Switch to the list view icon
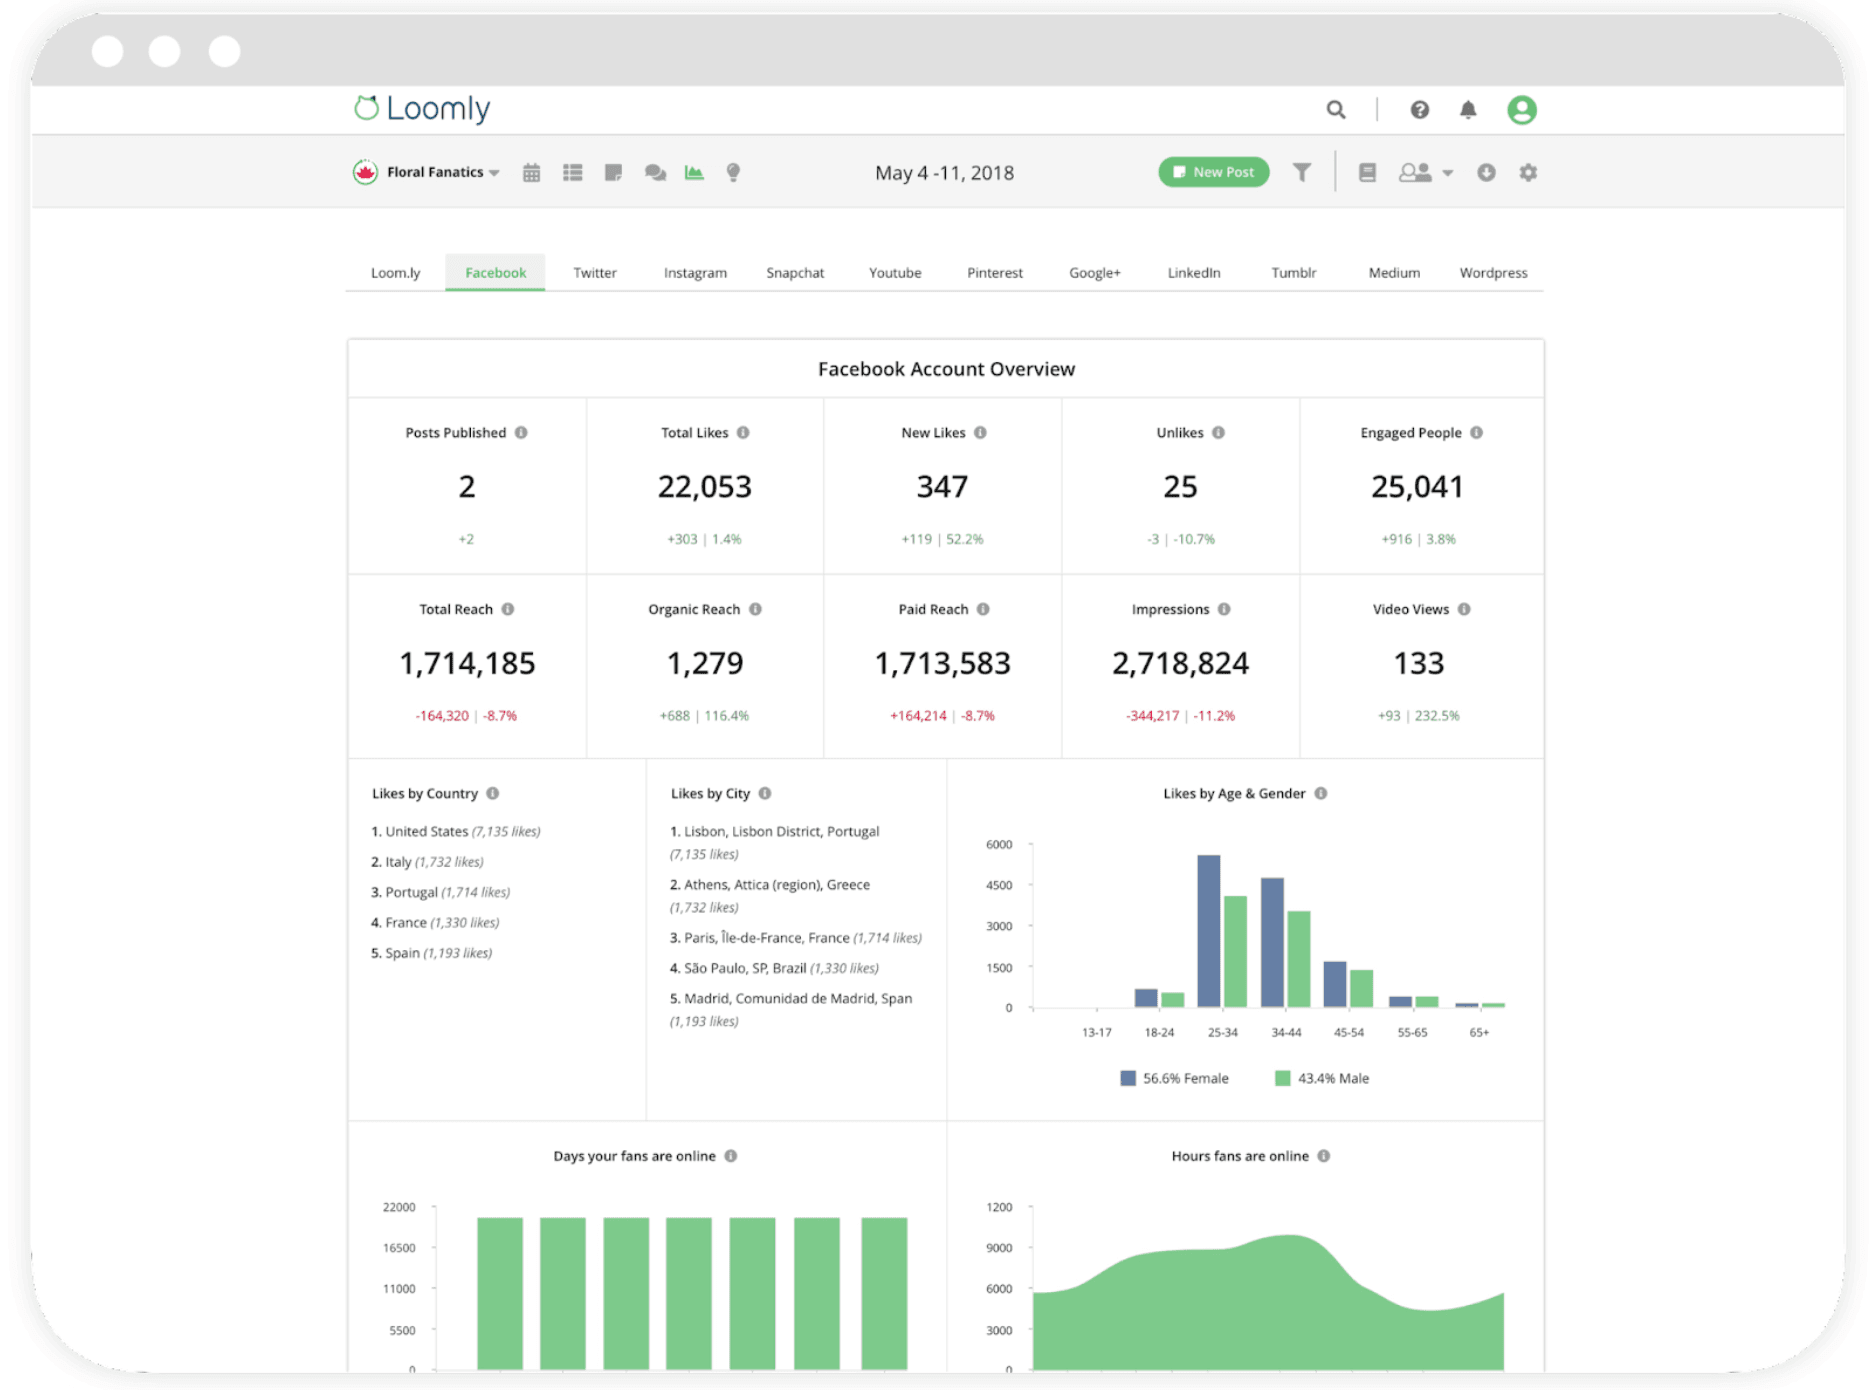 573,171
